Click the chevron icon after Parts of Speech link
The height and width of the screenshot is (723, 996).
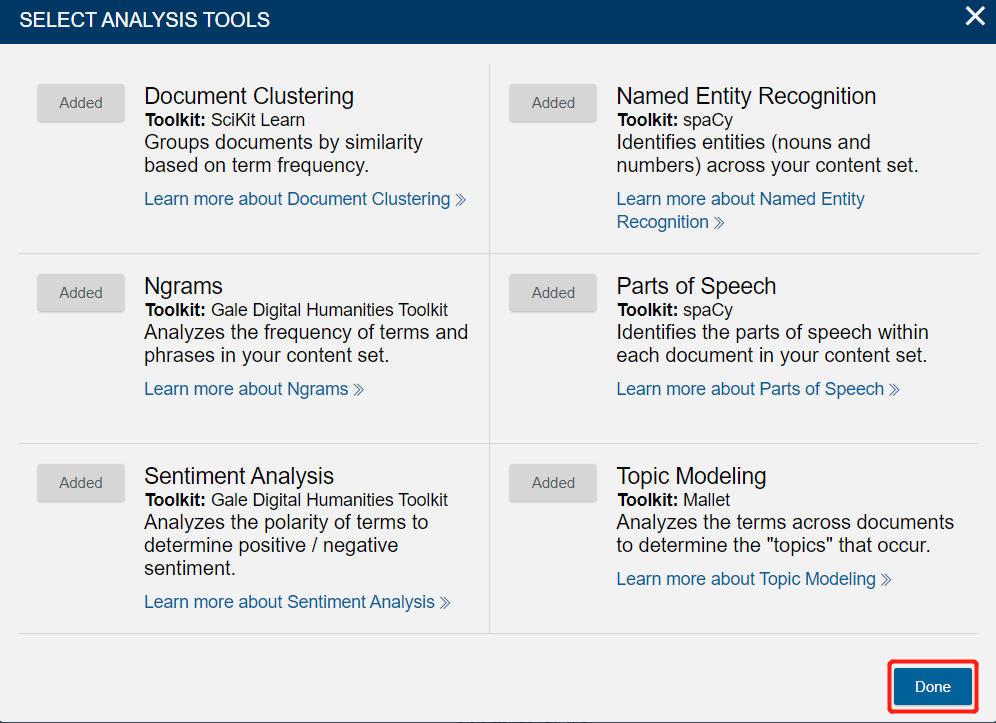(x=894, y=390)
